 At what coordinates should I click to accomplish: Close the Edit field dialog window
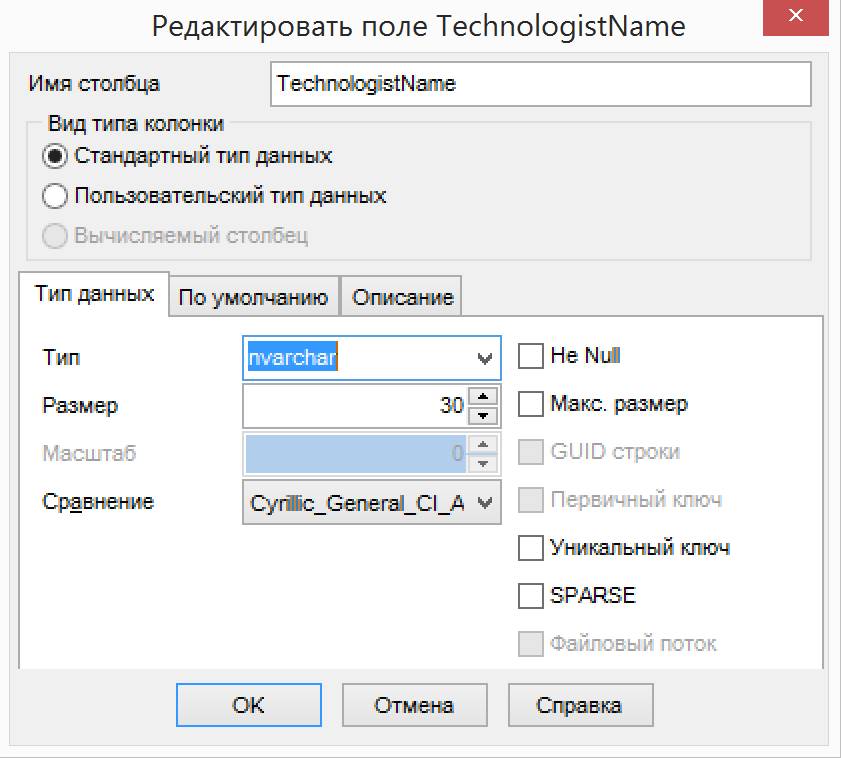(x=796, y=19)
